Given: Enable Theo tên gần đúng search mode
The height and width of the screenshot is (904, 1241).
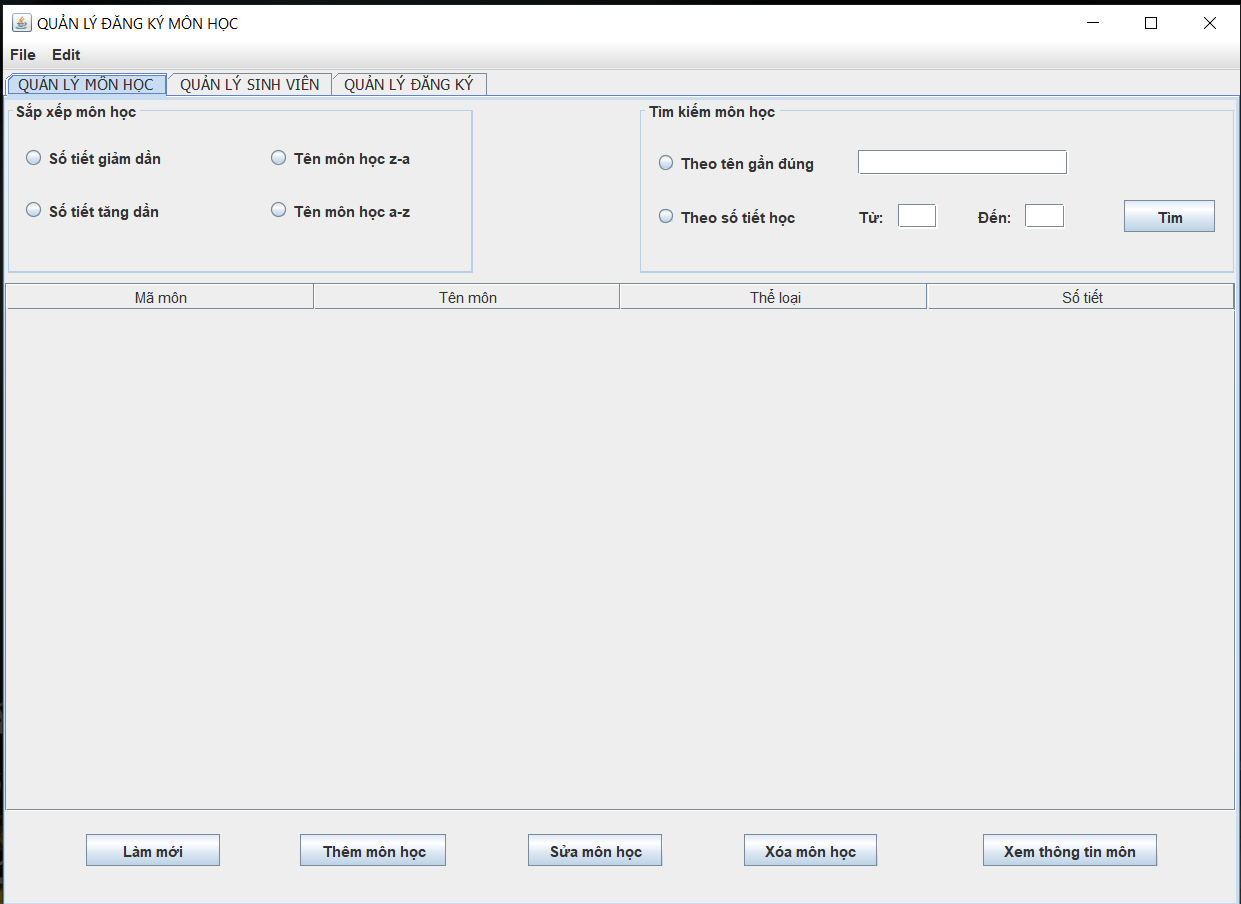Looking at the screenshot, I should (736, 163).
